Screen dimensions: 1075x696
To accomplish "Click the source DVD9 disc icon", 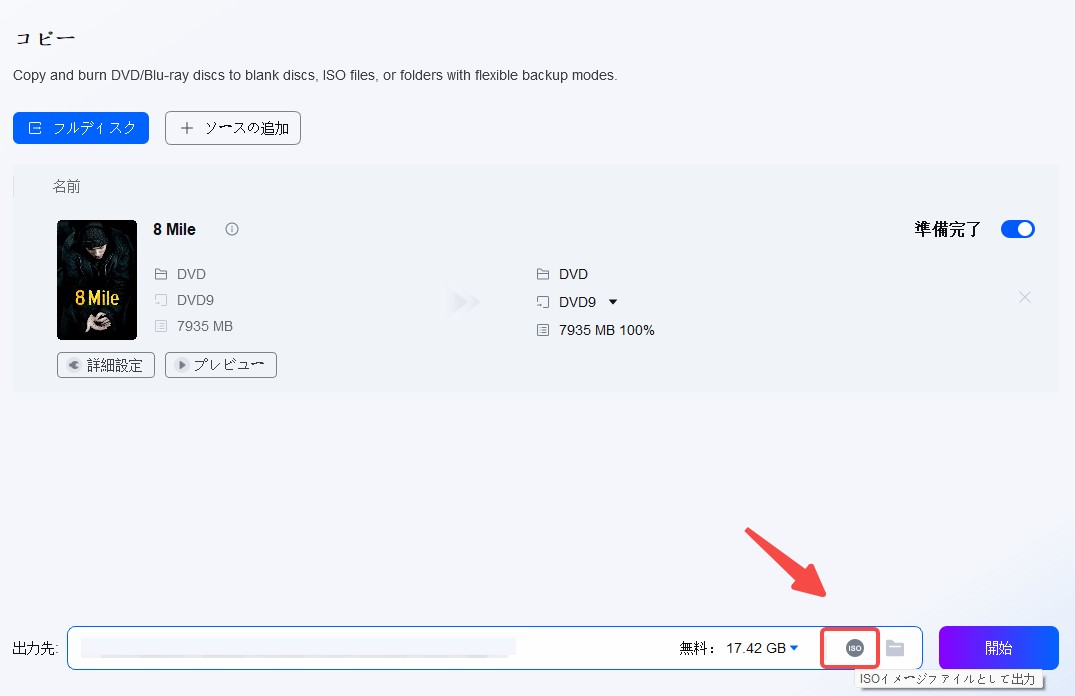I will (x=161, y=300).
